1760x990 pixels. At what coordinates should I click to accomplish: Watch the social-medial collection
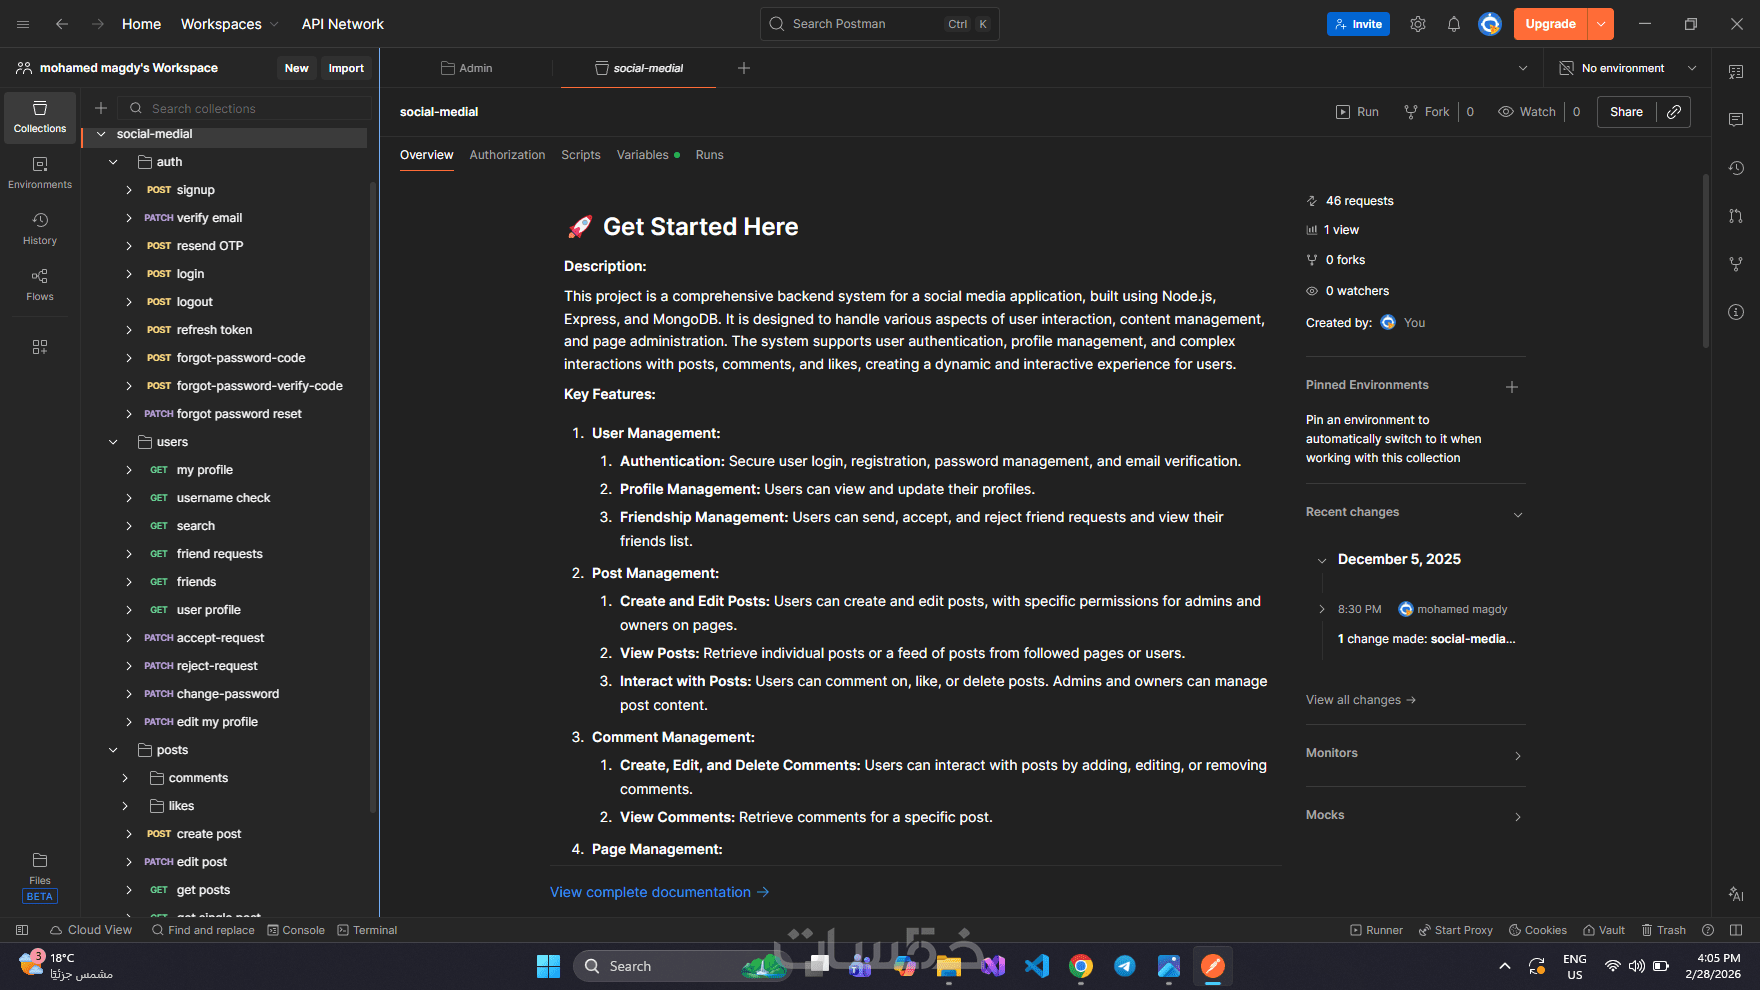click(1527, 112)
